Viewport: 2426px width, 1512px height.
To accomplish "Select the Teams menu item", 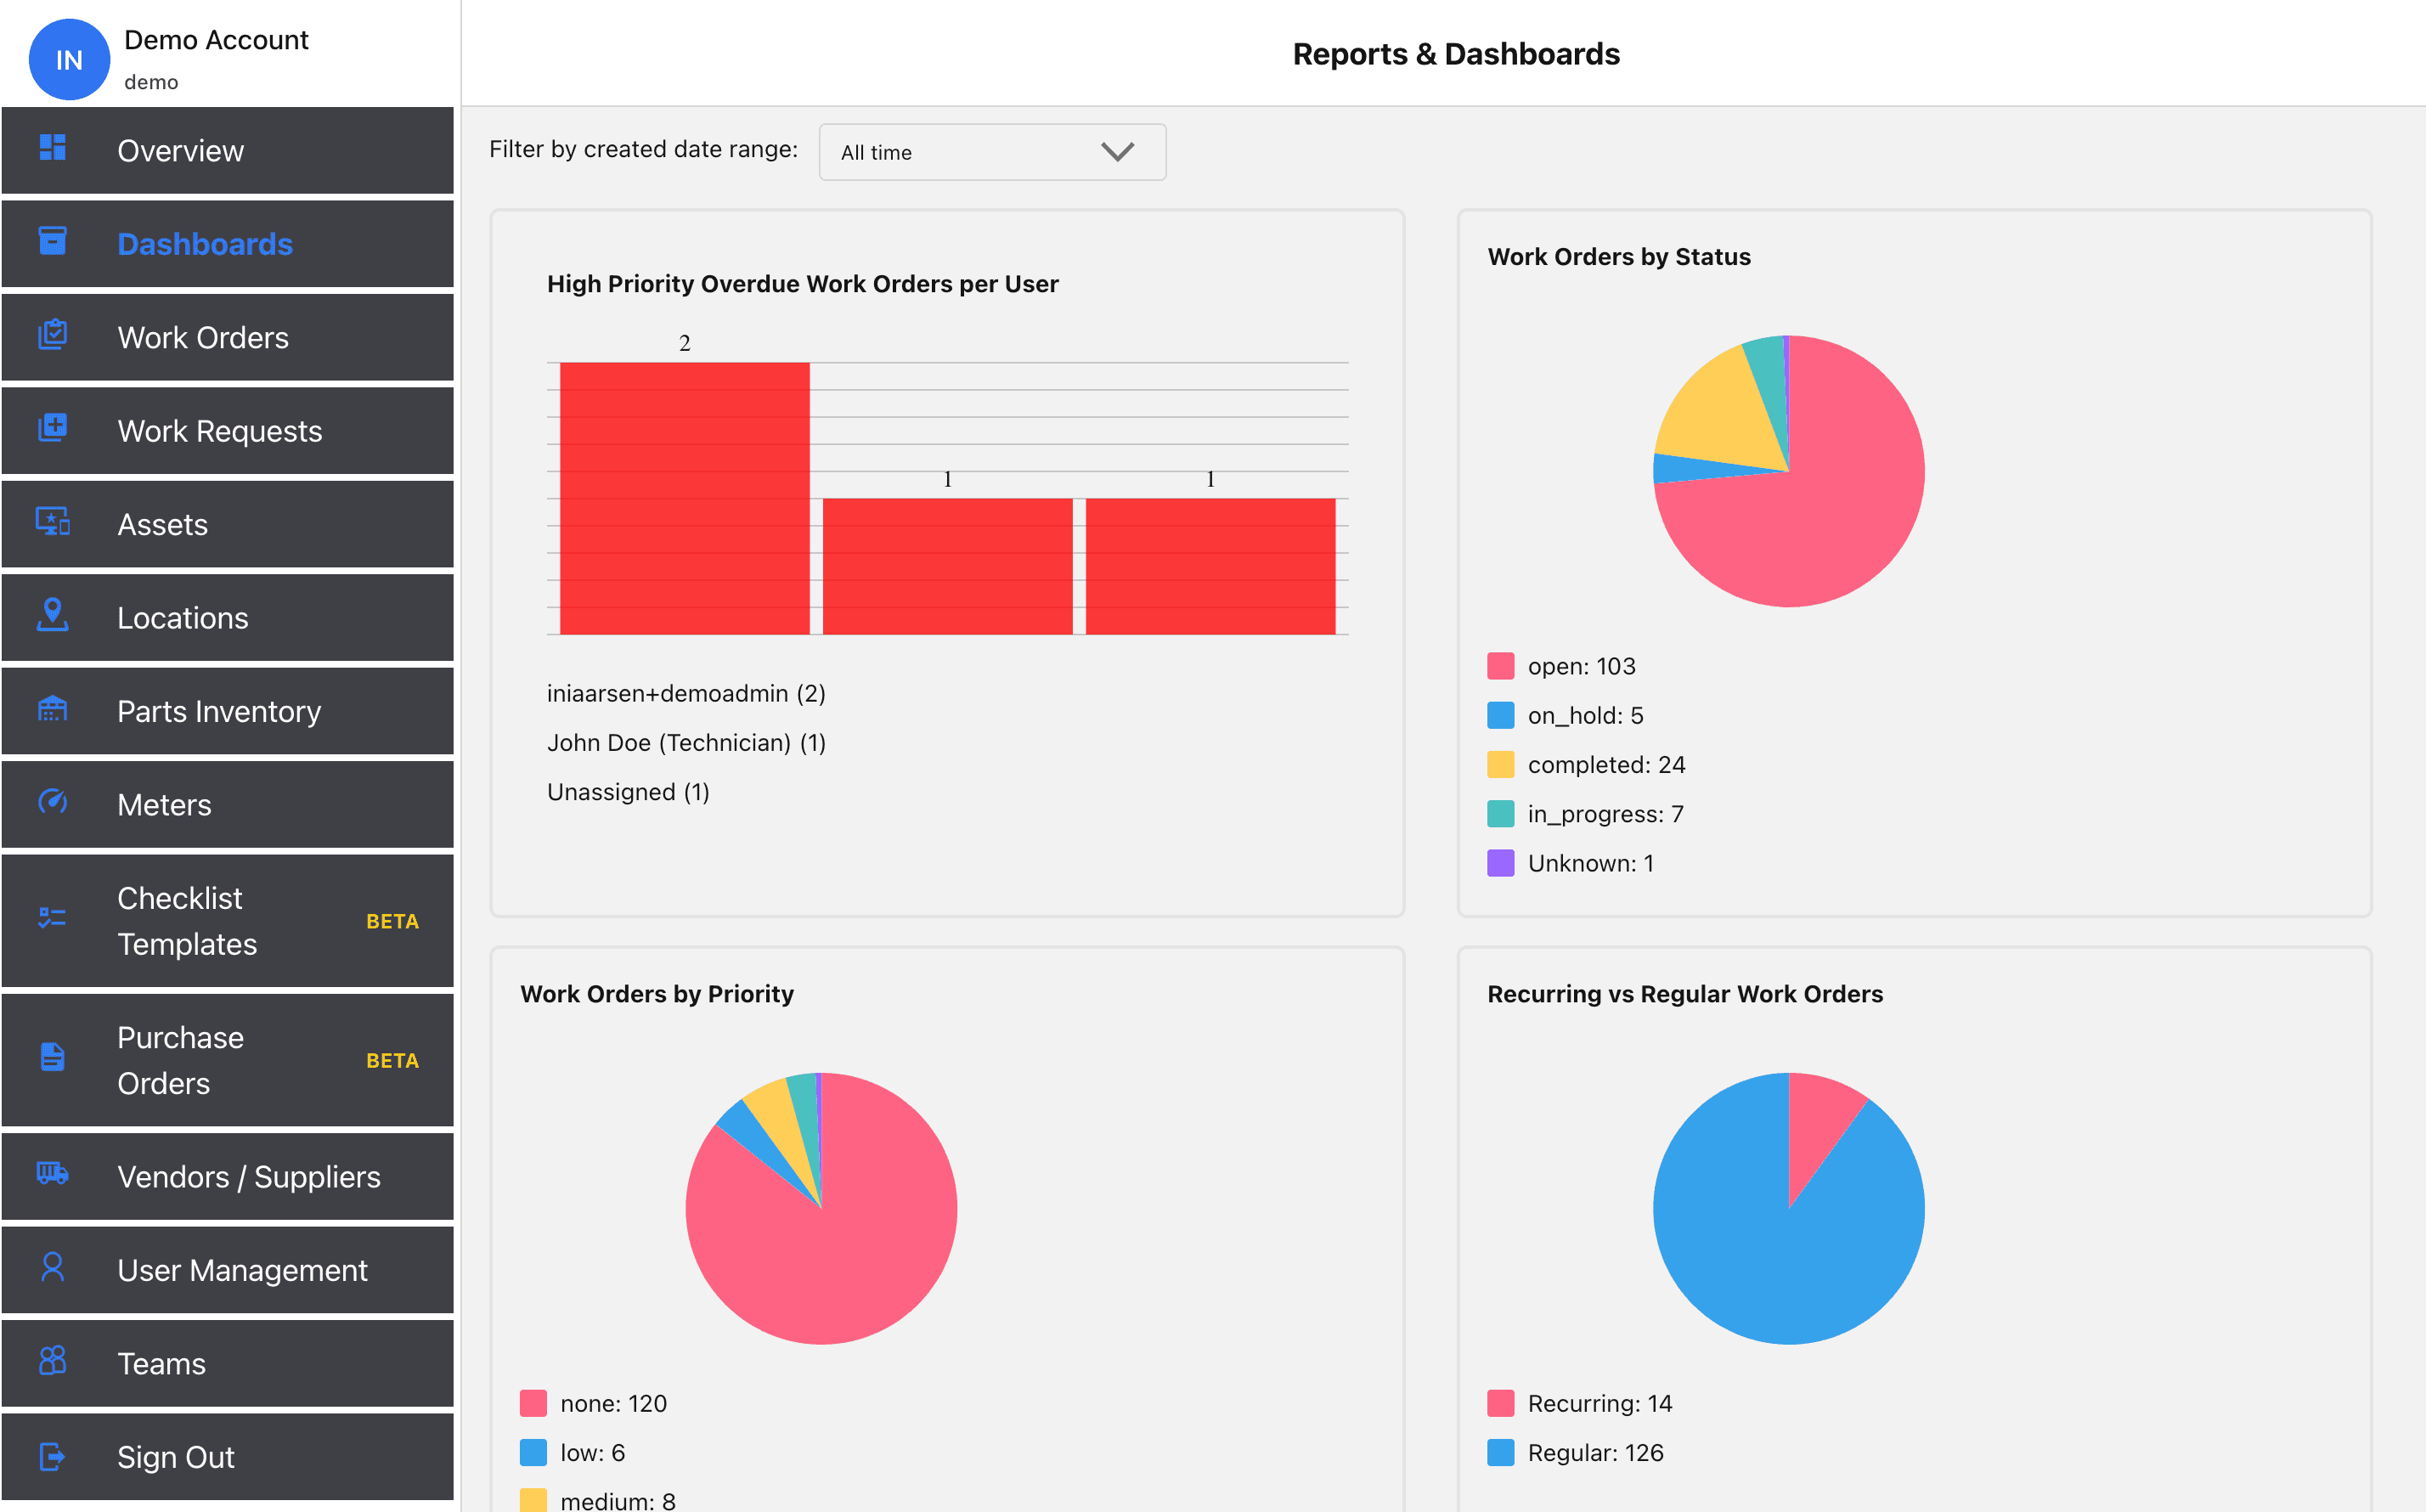I will (227, 1364).
